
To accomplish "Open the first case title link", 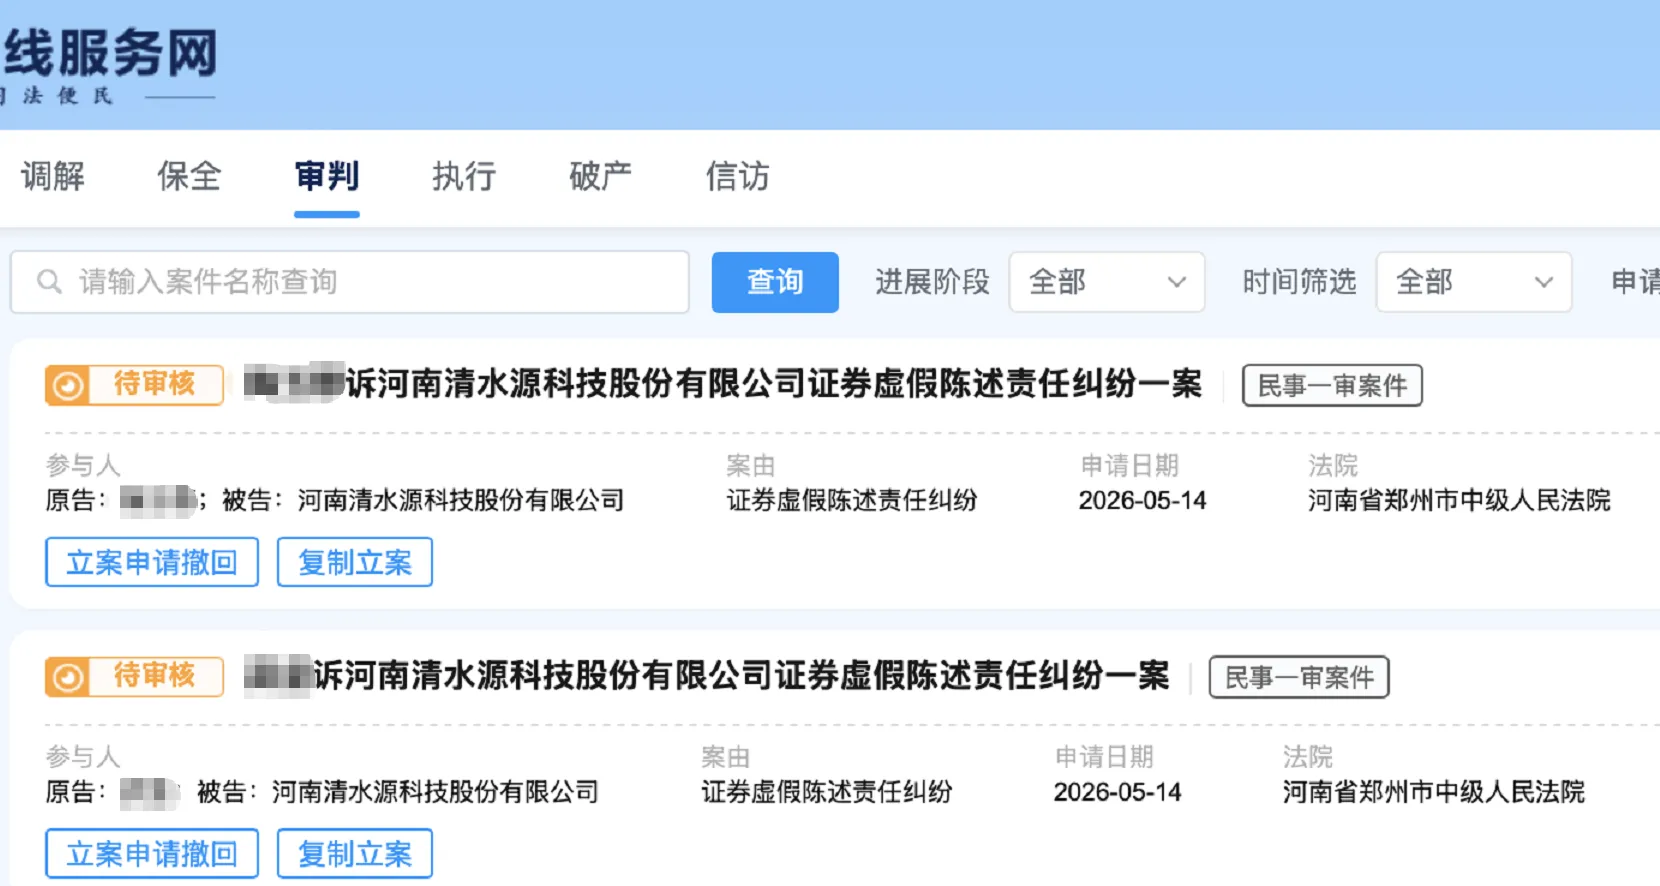I will 723,384.
